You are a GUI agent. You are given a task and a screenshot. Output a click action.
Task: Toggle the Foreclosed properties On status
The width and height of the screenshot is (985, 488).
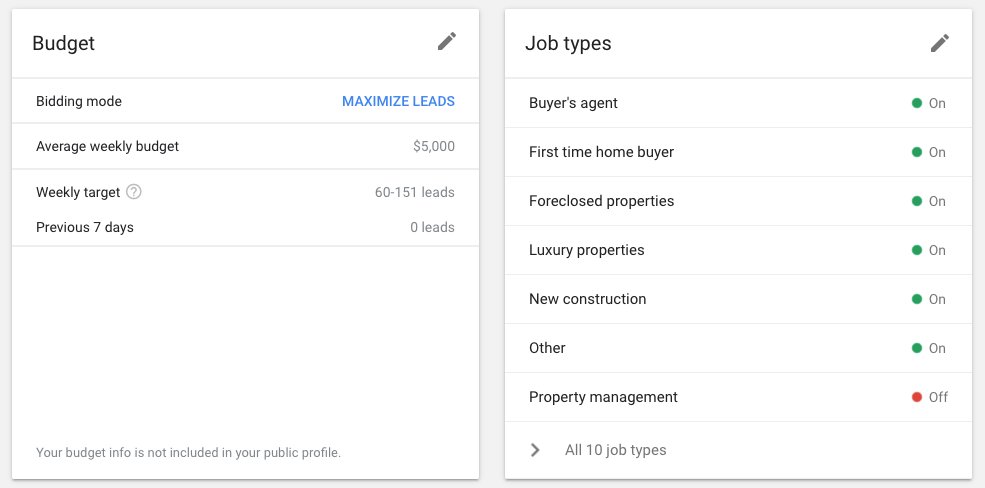(928, 201)
